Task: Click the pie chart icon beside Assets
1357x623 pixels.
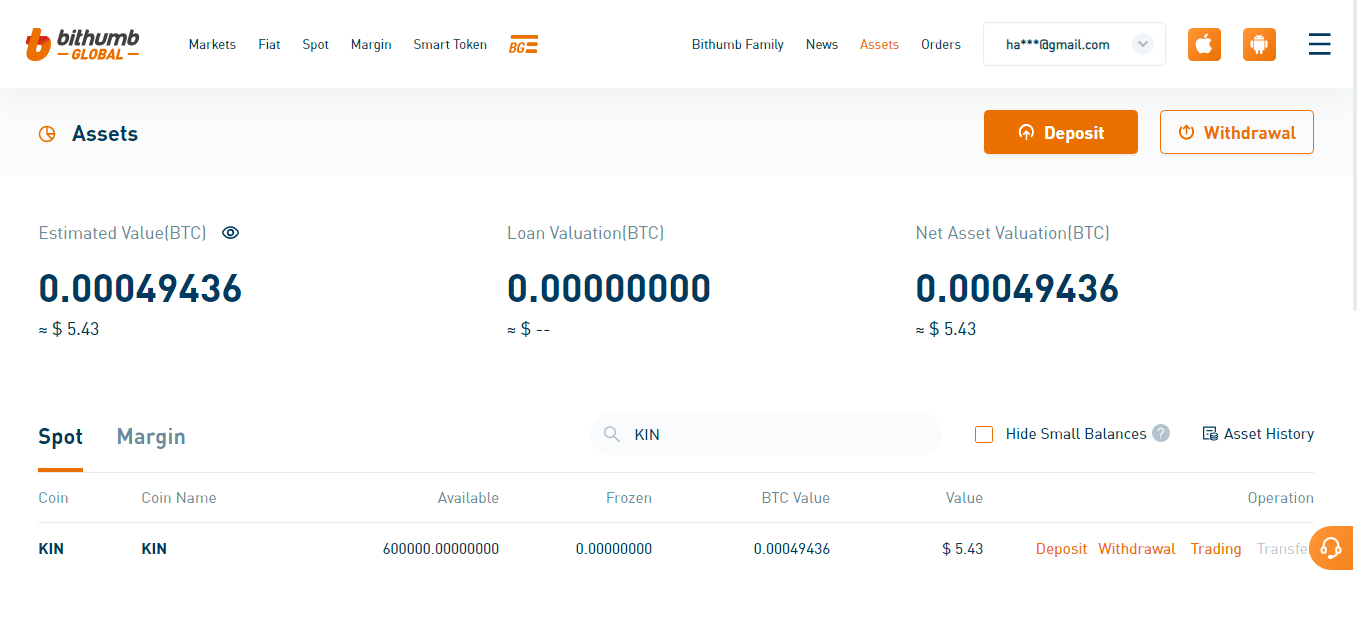Action: point(47,134)
